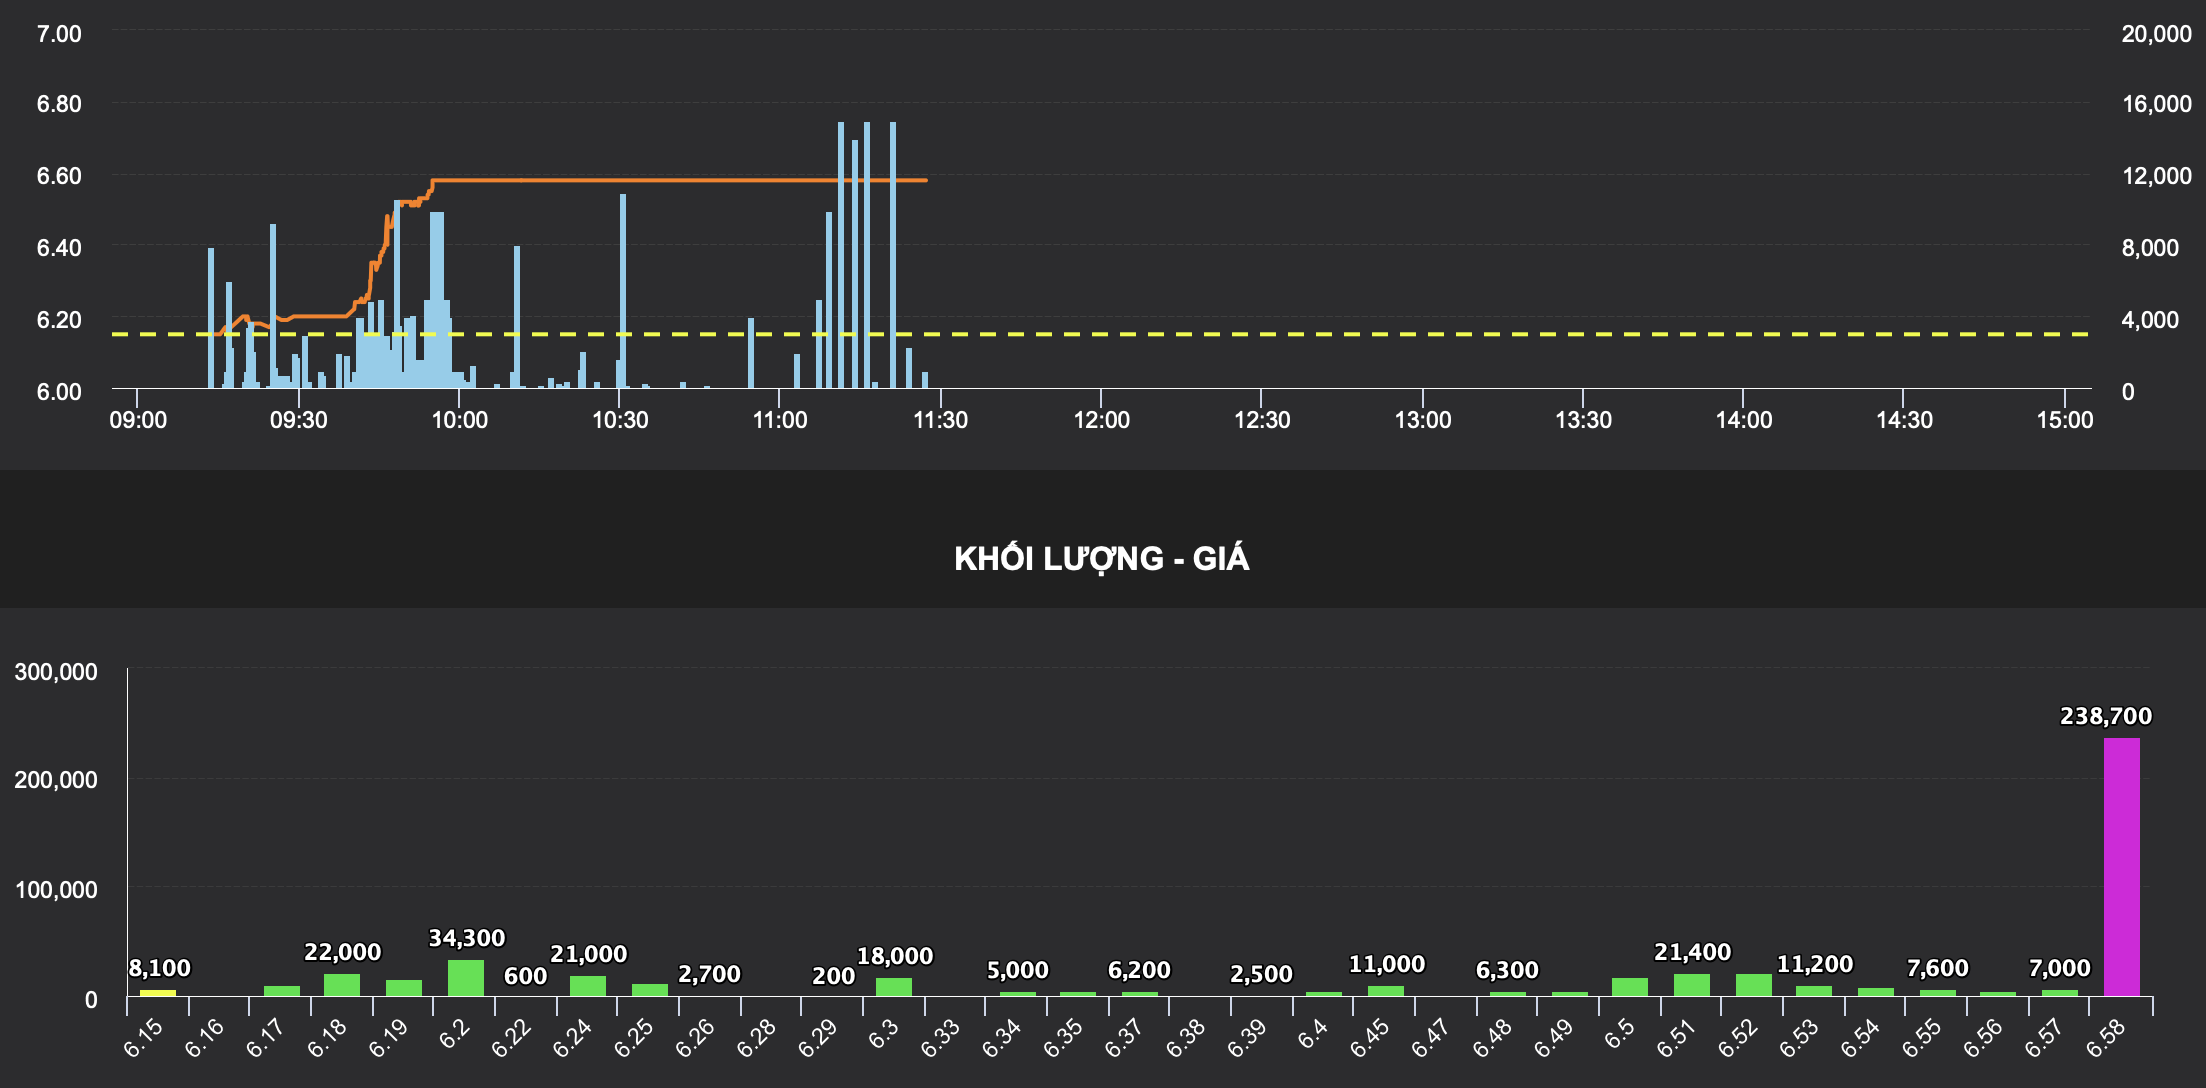This screenshot has width=2206, height=1088.
Task: Click the 21,000 bar at price 6.24
Action: click(588, 986)
